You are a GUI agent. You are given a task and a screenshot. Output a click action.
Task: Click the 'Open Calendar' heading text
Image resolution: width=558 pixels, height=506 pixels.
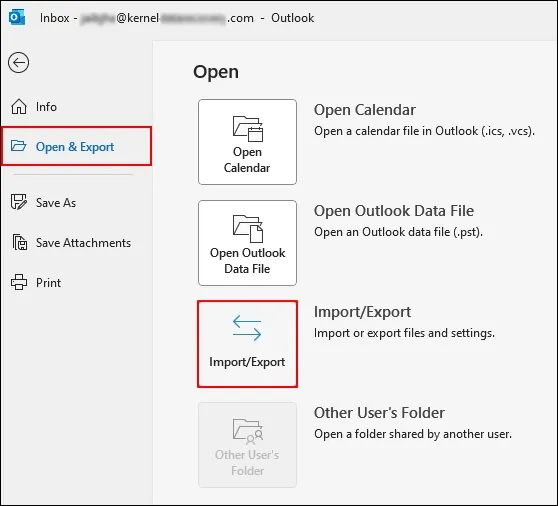[365, 110]
